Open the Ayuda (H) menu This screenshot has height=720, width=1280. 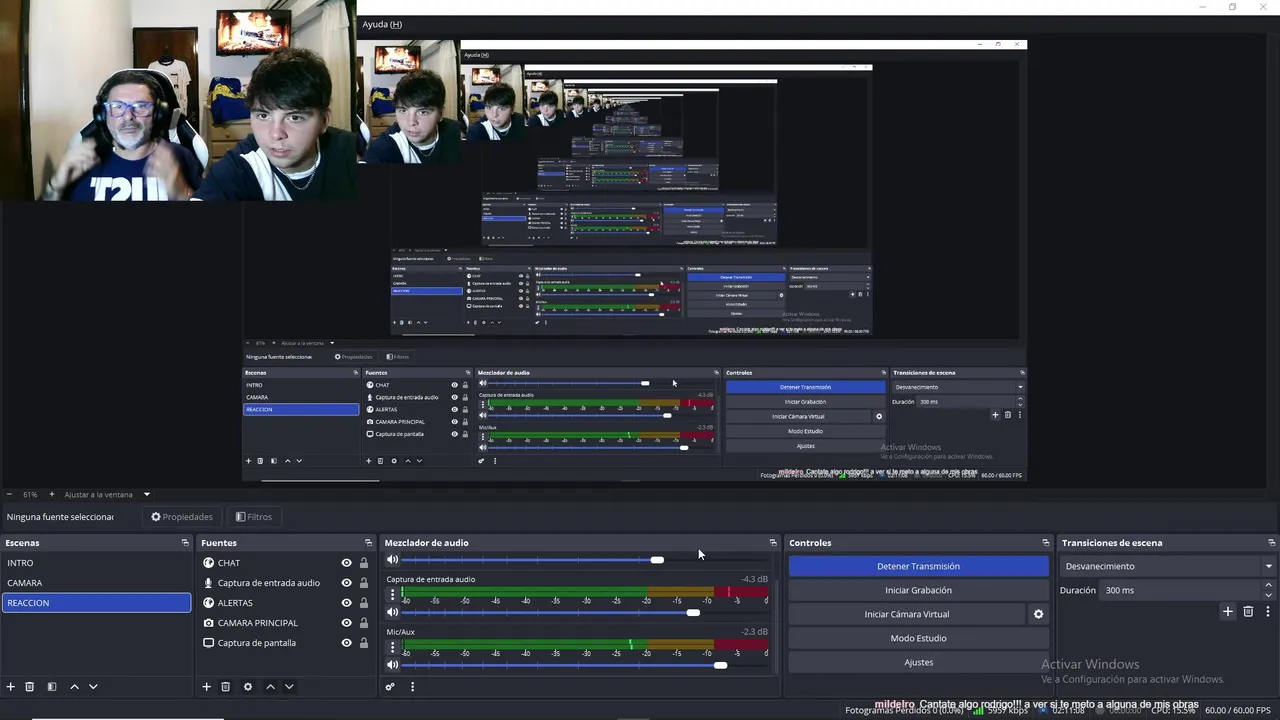pos(382,24)
